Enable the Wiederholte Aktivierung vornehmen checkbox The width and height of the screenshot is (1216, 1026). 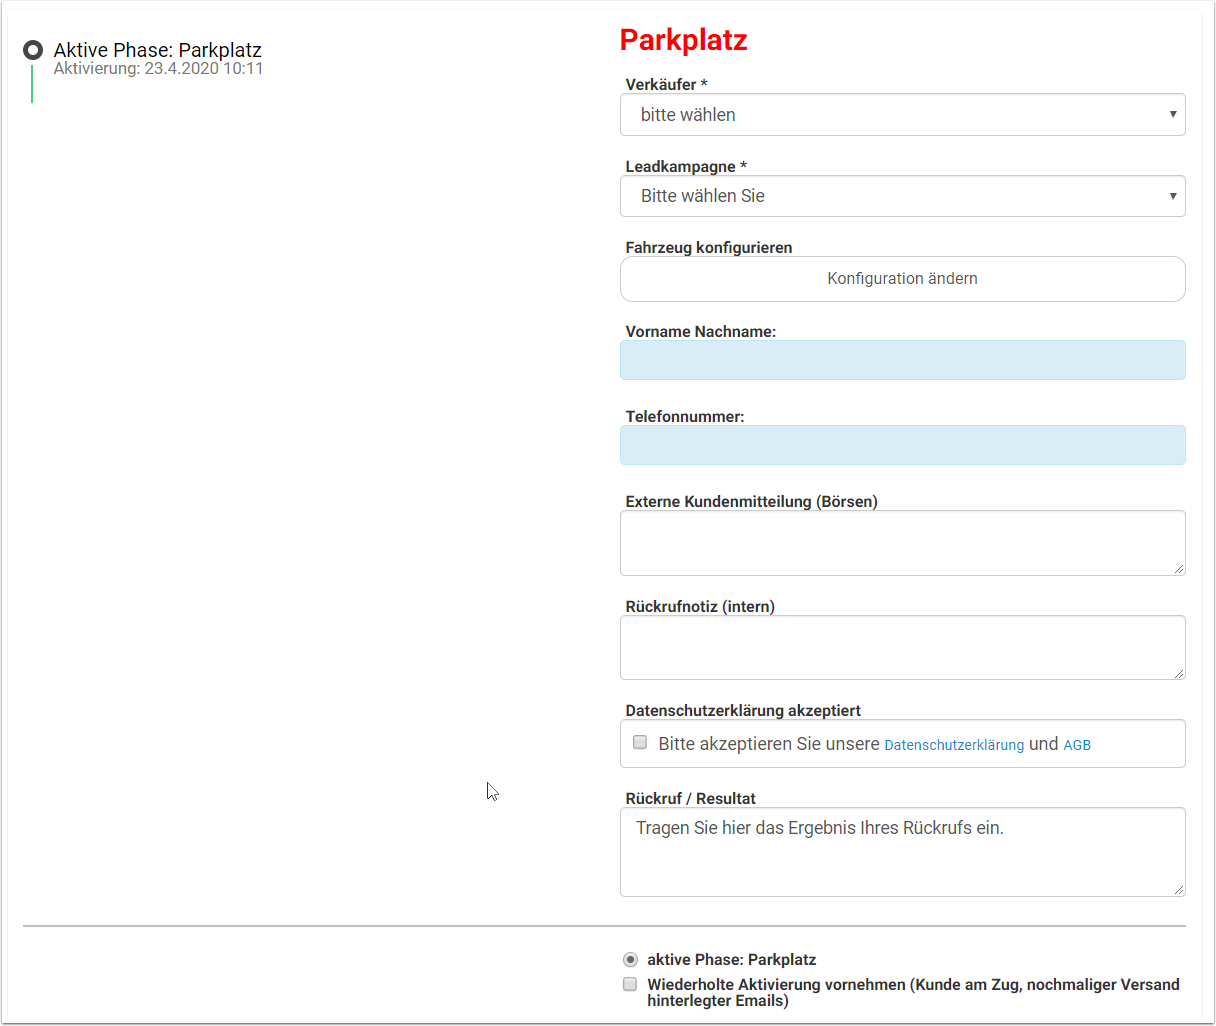(630, 984)
